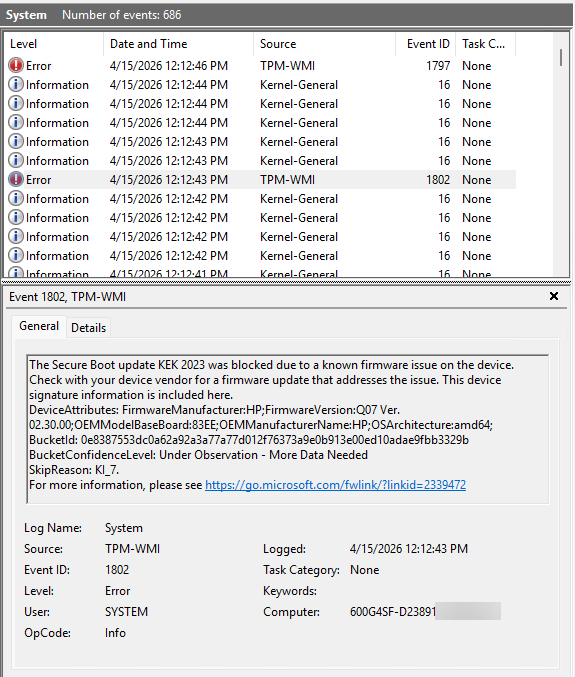Viewport: 575px width, 677px height.
Task: Sort by the Source column header
Action: (324, 44)
